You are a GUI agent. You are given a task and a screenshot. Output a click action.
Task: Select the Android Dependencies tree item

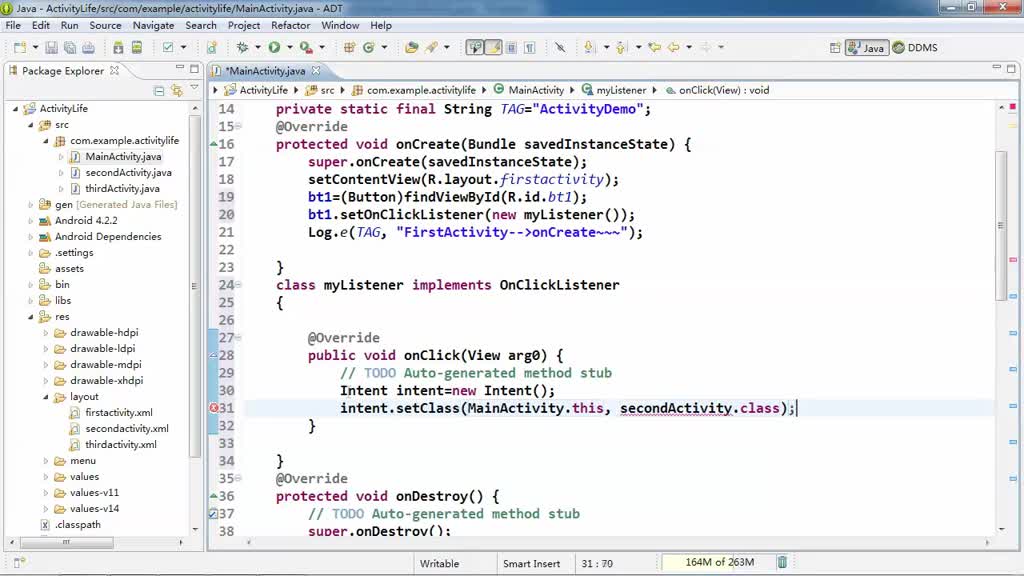(108, 236)
